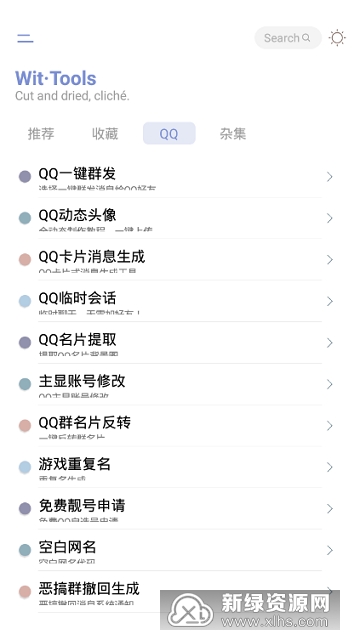Expand the chevron for QQ群名片反转

click(x=330, y=426)
